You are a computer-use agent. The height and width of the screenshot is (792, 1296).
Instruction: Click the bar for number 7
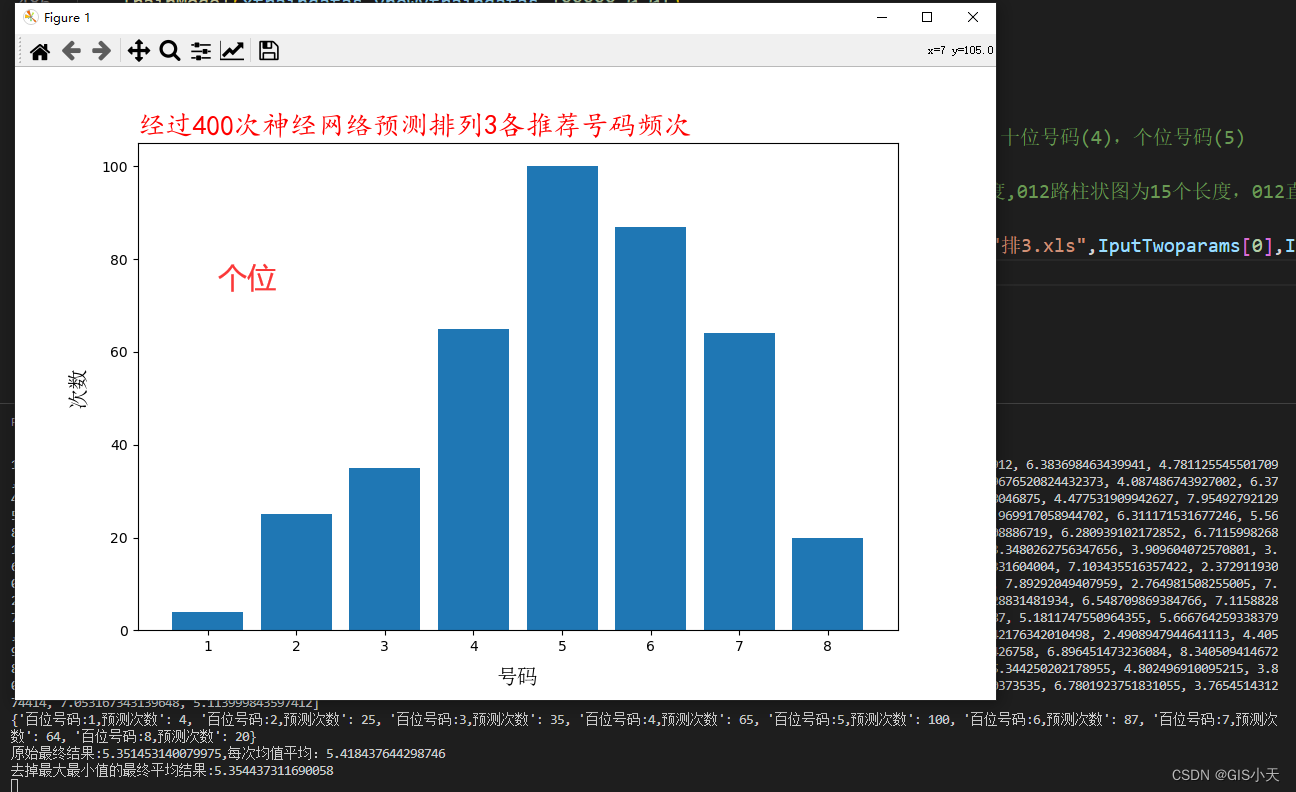pos(739,481)
